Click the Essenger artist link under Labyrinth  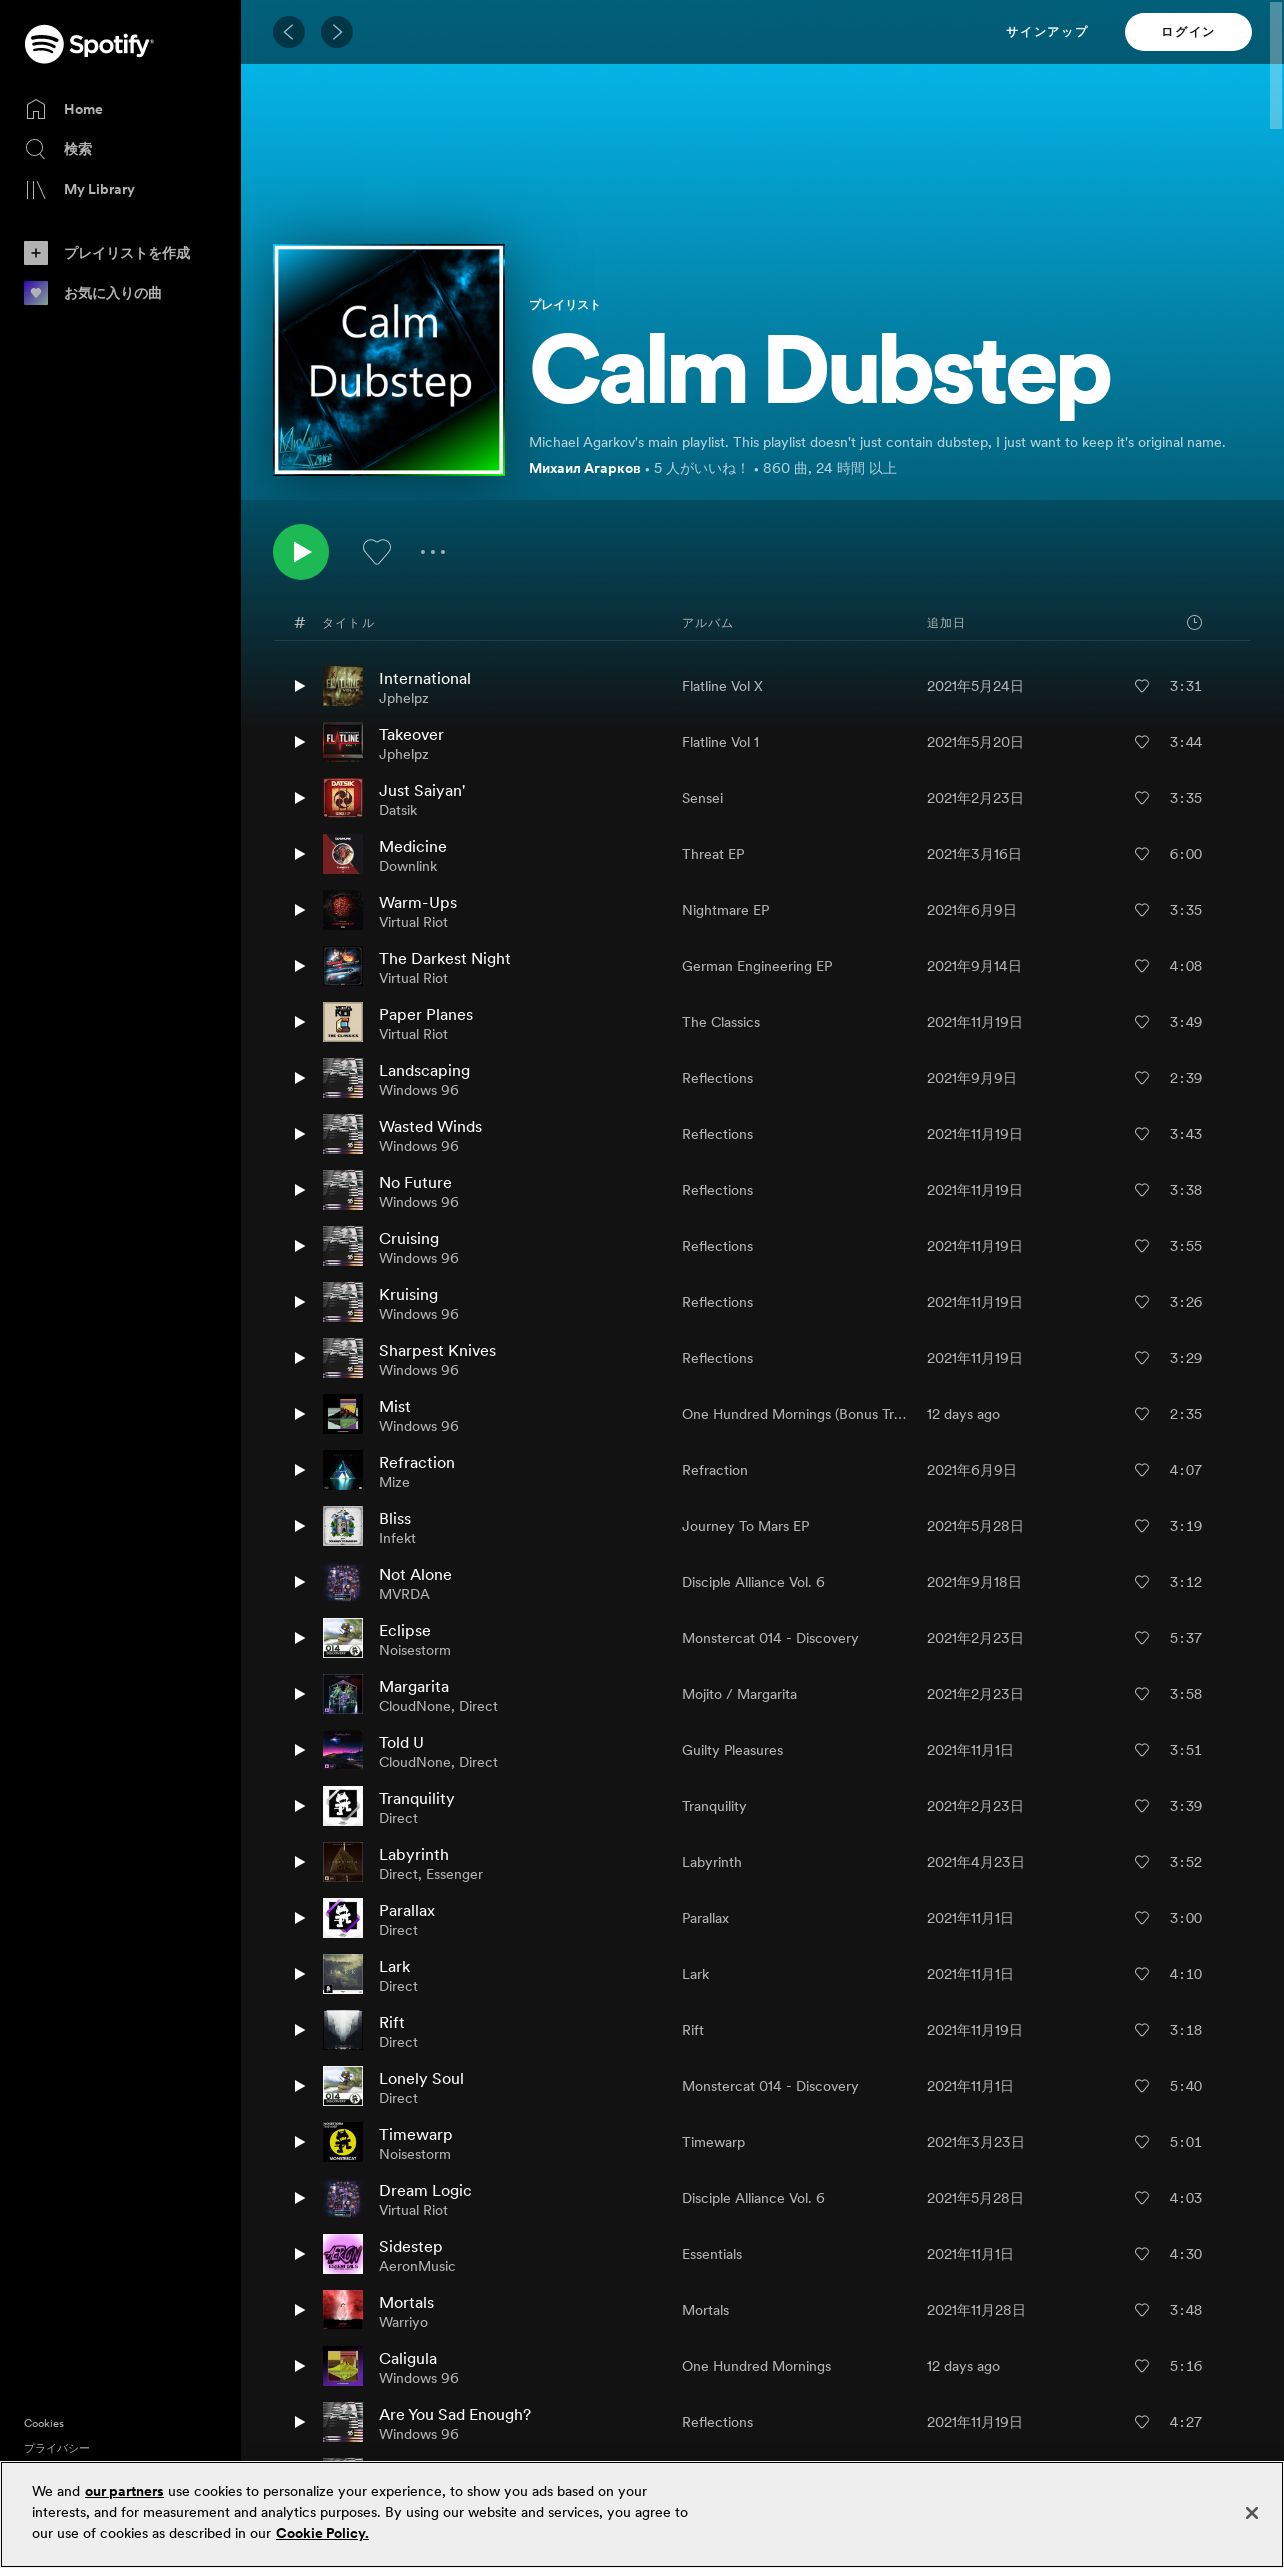click(x=454, y=1874)
